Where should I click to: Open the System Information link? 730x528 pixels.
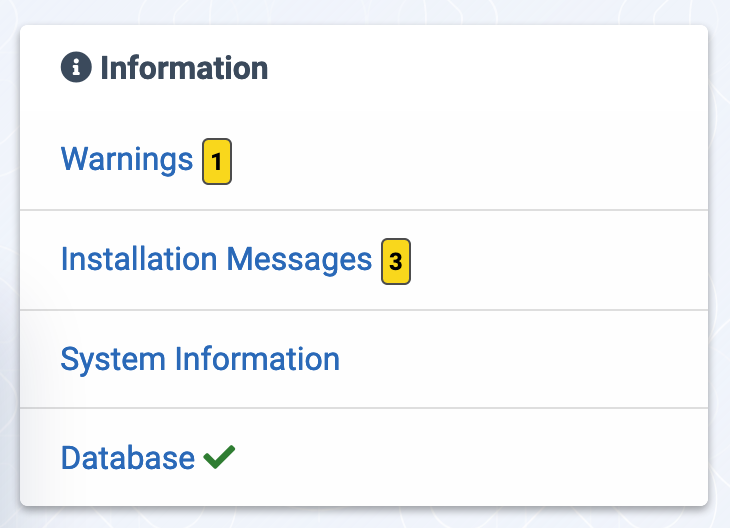tap(200, 359)
